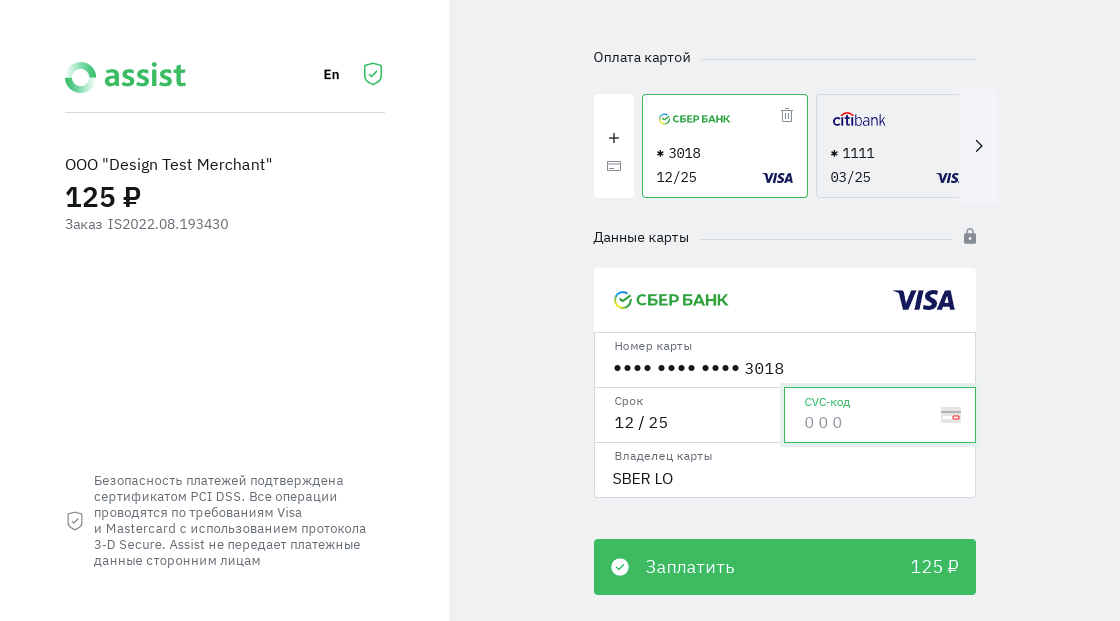Click the Assist logo
This screenshot has height=621, width=1120.
point(125,77)
